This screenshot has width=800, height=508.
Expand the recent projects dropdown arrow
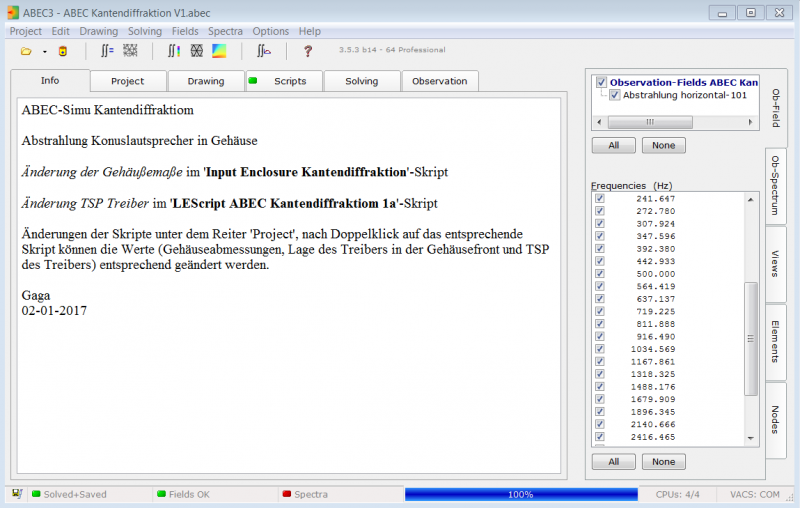[x=45, y=52]
